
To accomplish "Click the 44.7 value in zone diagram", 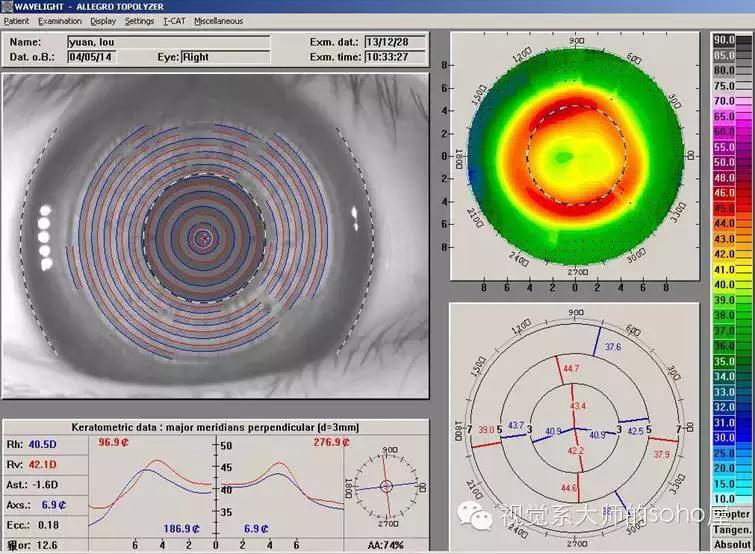I will click(571, 369).
